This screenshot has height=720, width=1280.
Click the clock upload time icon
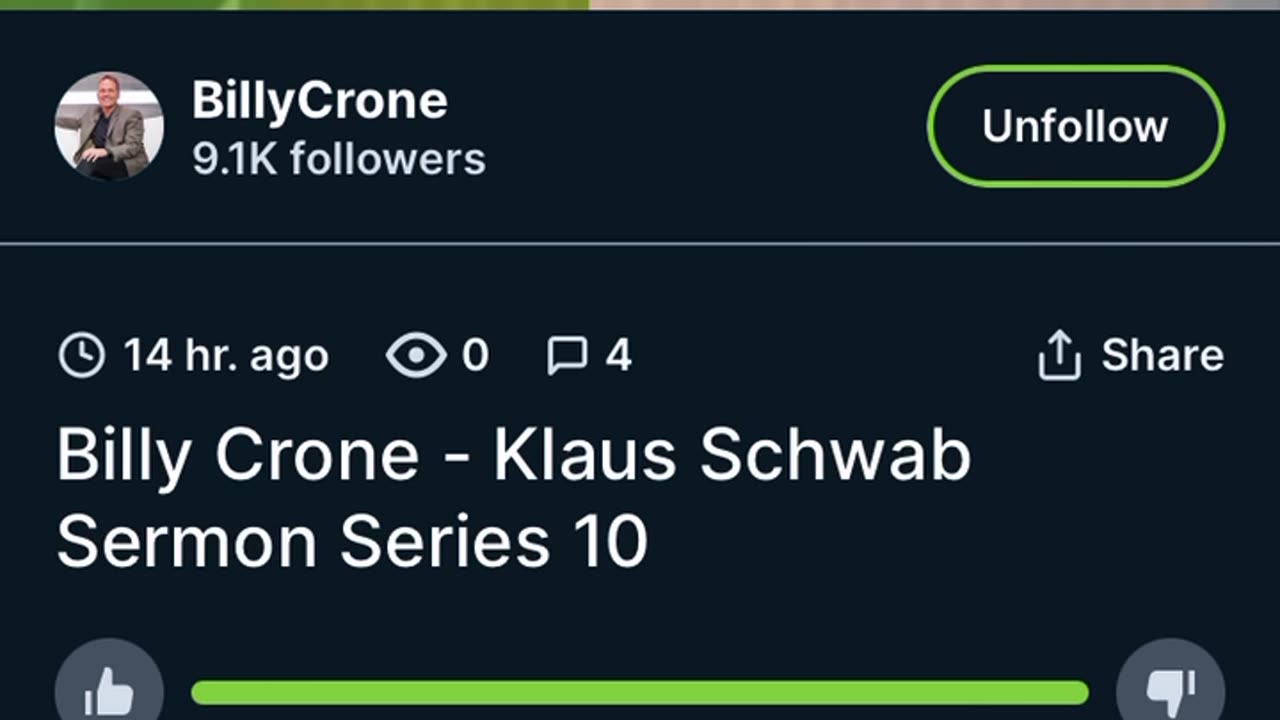[x=82, y=356]
